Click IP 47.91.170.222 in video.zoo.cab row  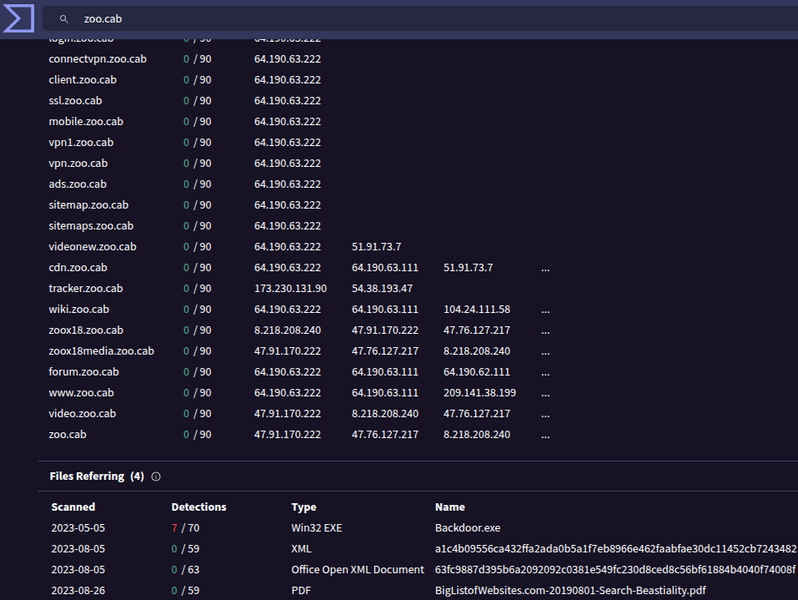(288, 414)
